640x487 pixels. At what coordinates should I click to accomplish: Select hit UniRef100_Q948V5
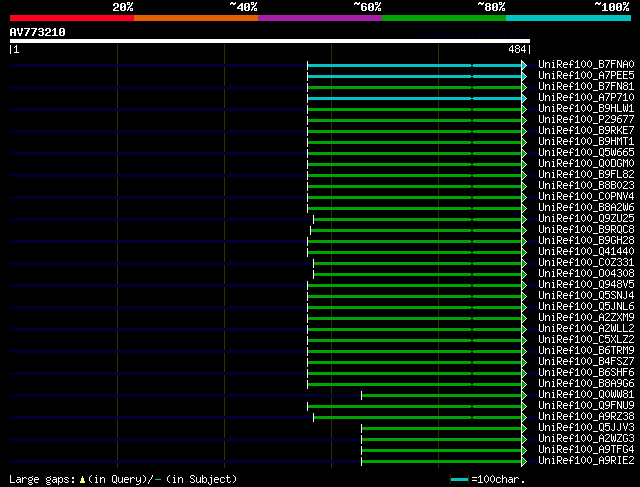(586, 285)
